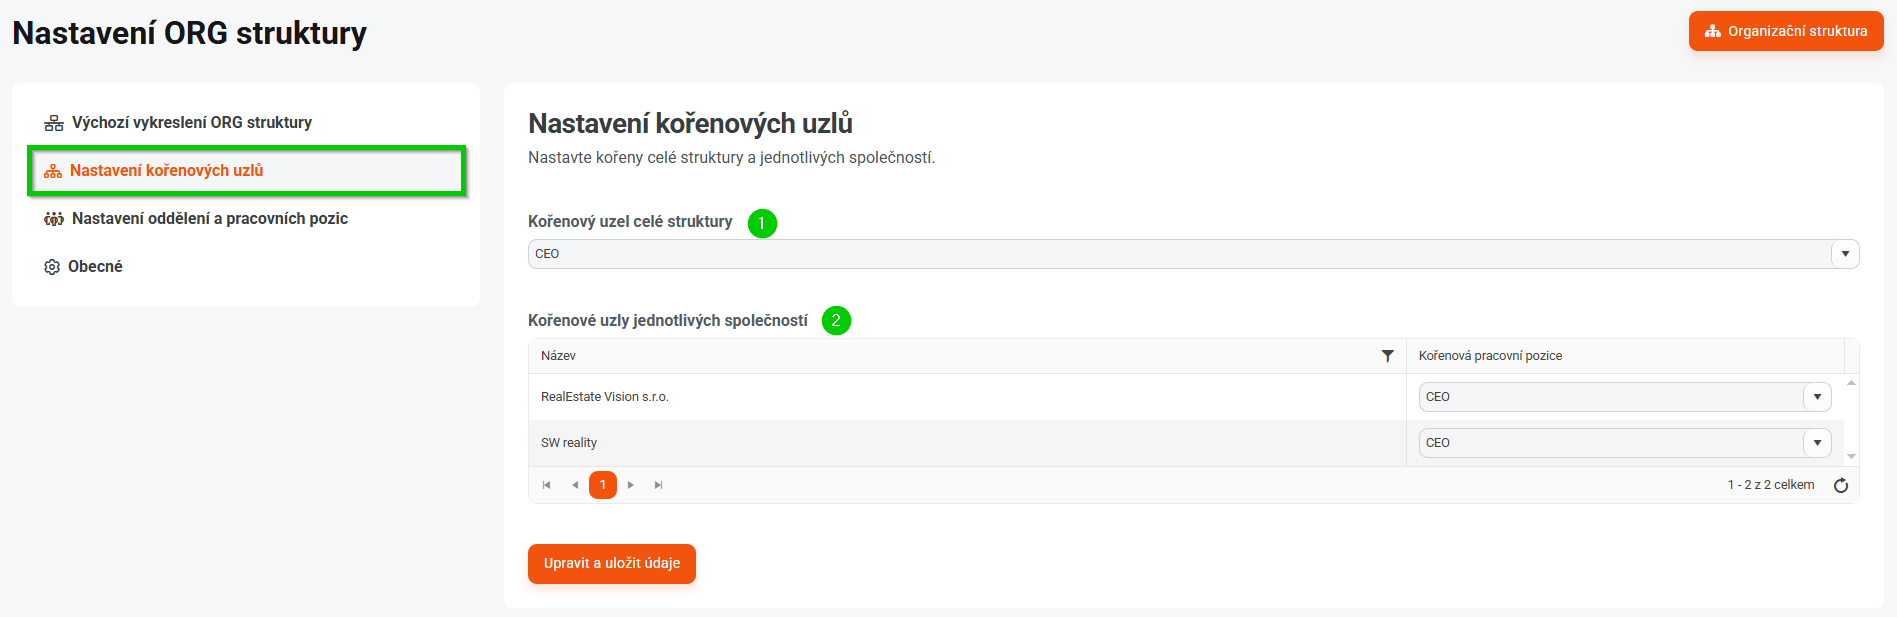Click the filter icon in Název column
1897x617 pixels.
(1387, 356)
